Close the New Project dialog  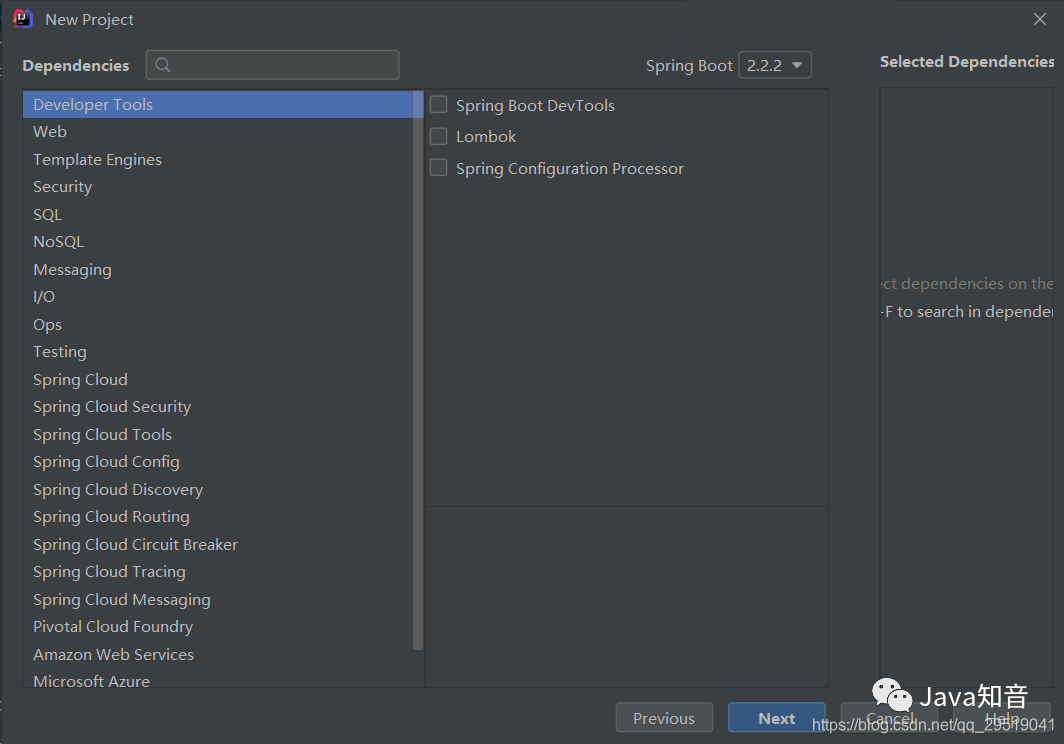click(x=1040, y=19)
